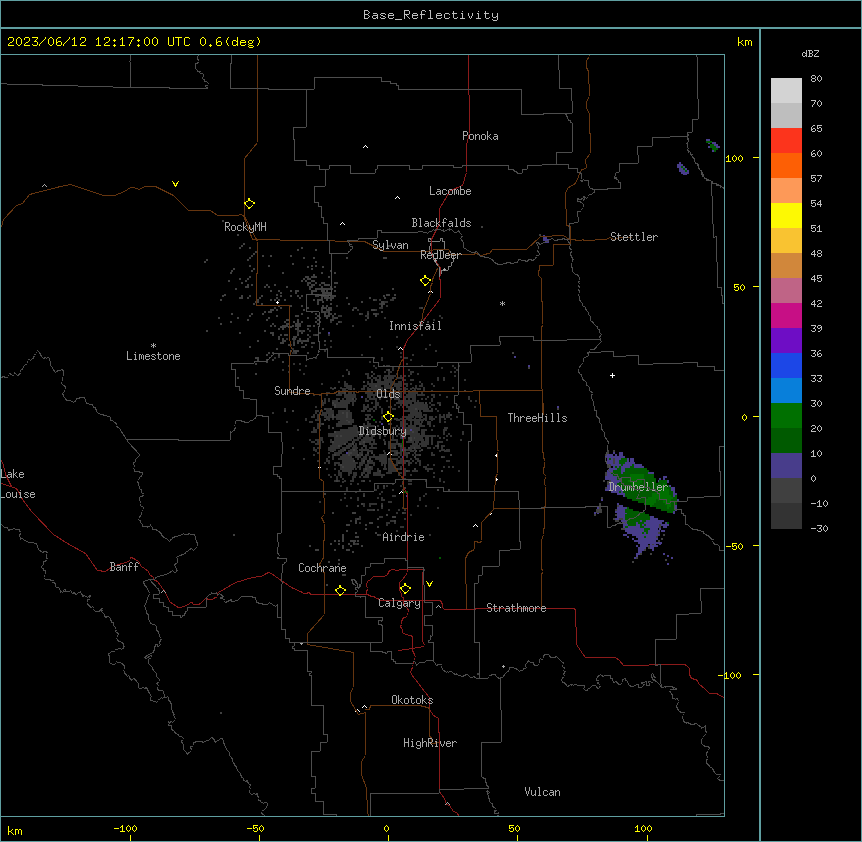Click the Limestone label
The height and width of the screenshot is (842, 862).
point(153,356)
